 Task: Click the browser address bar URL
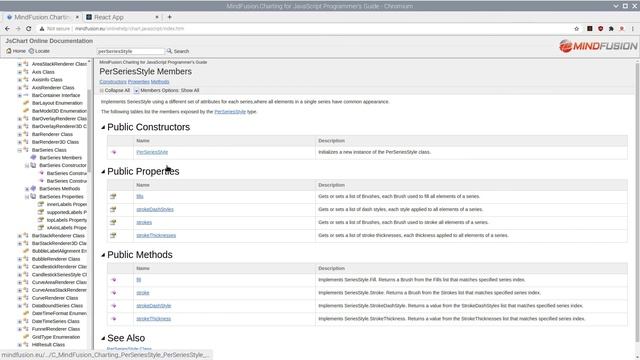pos(129,29)
